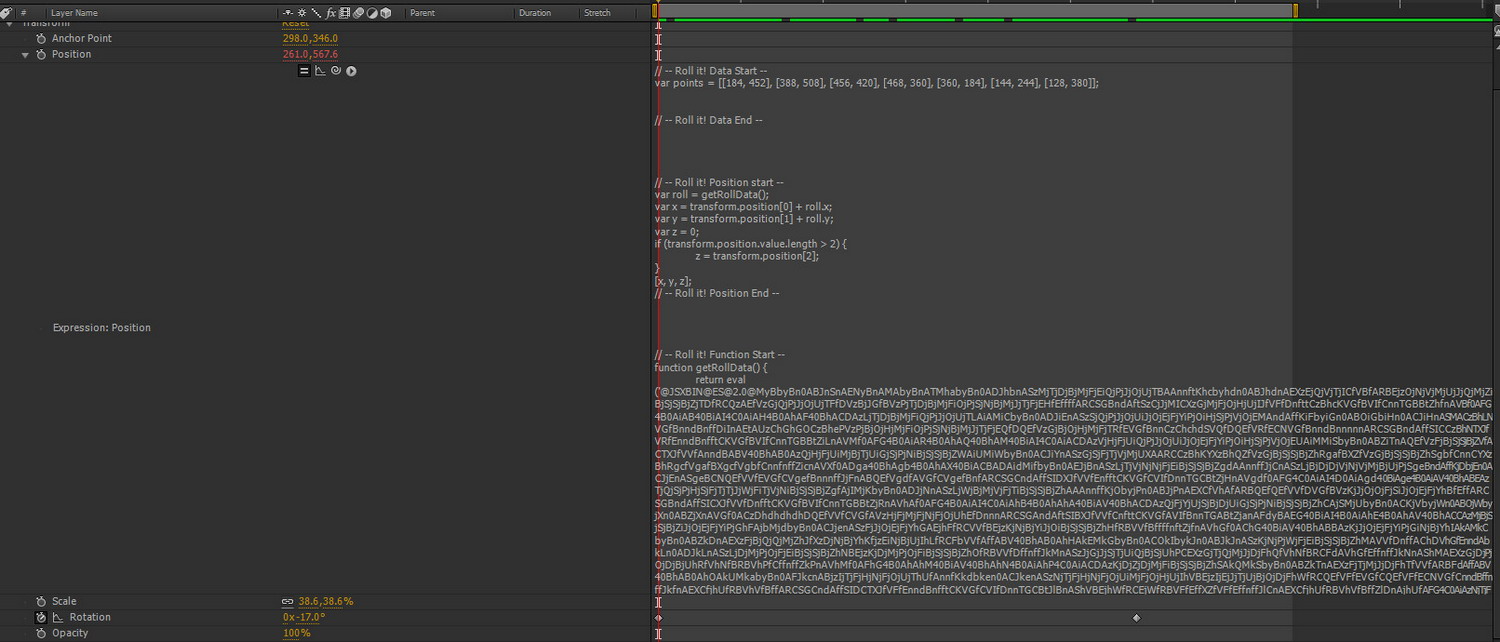Click the Shy switch column icon
This screenshot has width=1500, height=642.
[290, 13]
